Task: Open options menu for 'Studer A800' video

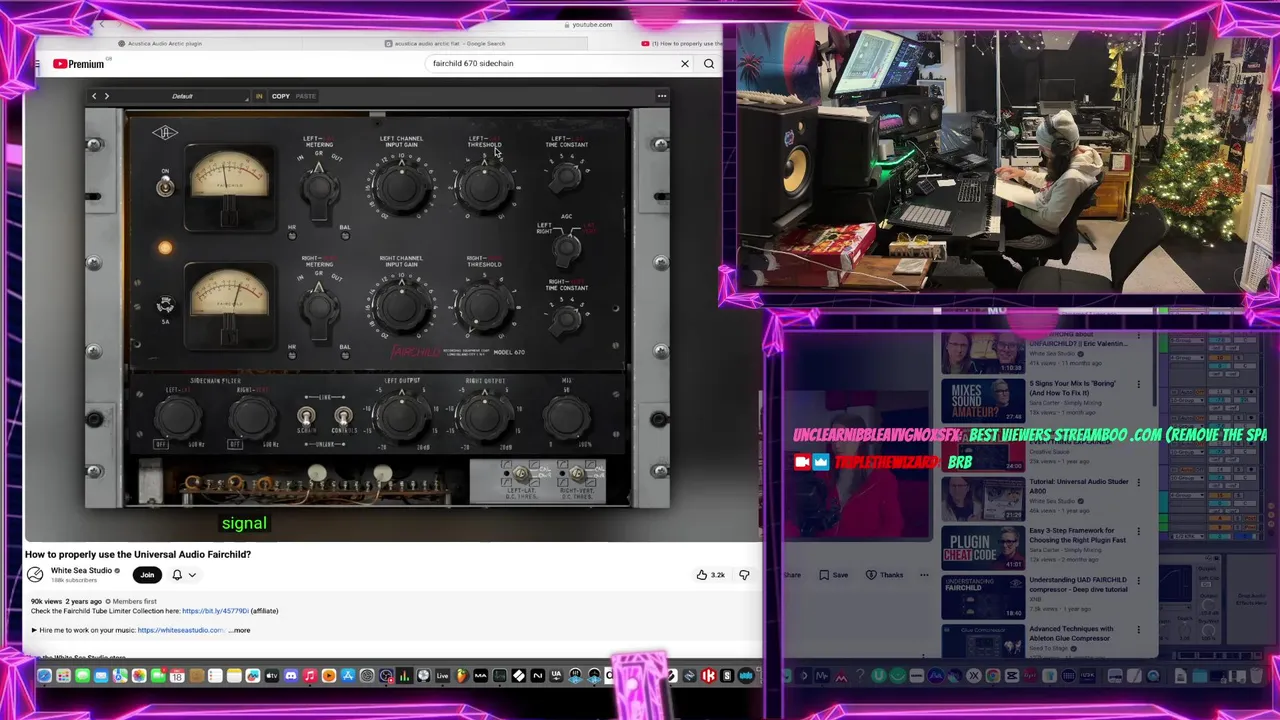Action: point(1138,483)
